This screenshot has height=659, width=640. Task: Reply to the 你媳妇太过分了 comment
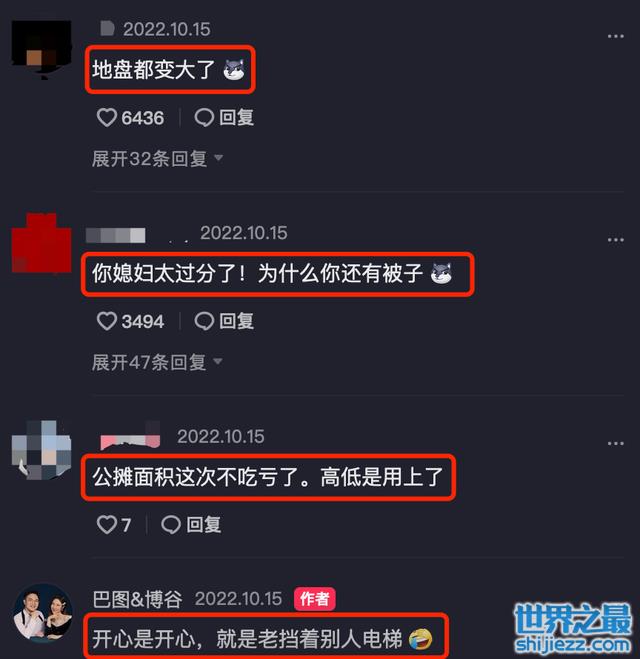tap(224, 322)
